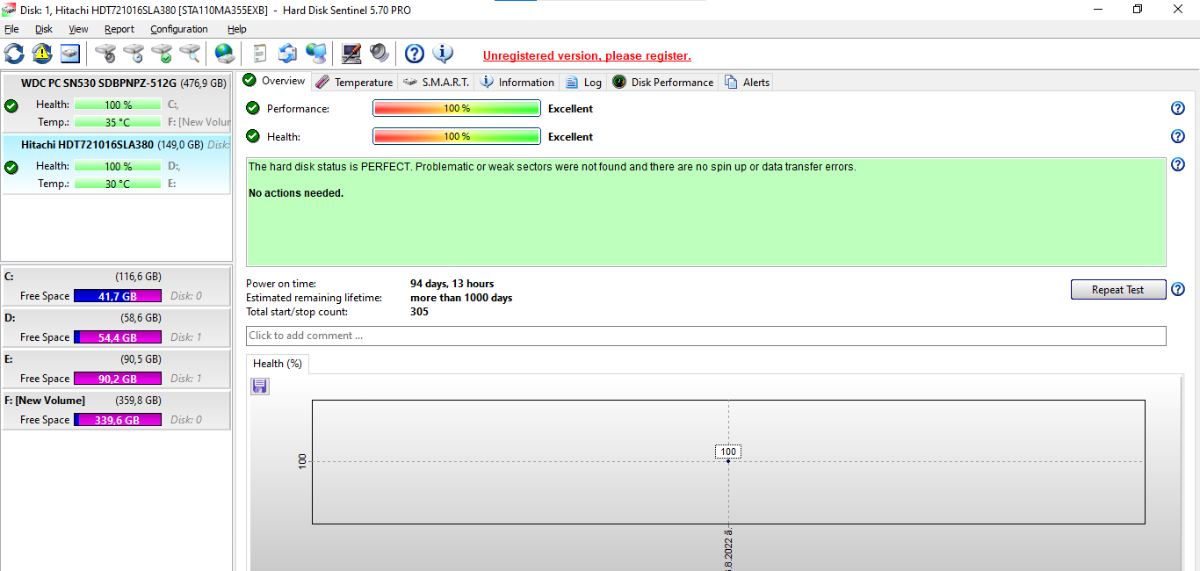The image size is (1200, 571).
Task: Click the C: drive free space bar
Action: click(x=117, y=296)
